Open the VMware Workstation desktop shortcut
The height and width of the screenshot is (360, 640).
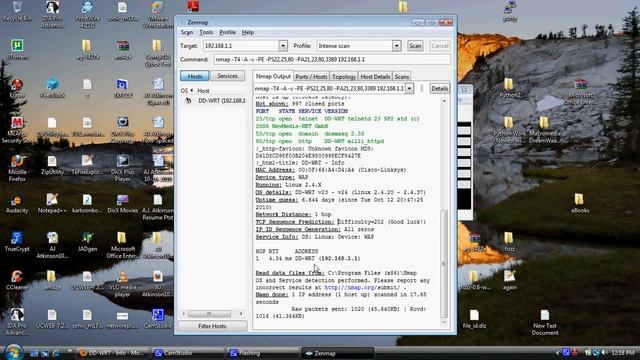158,15
